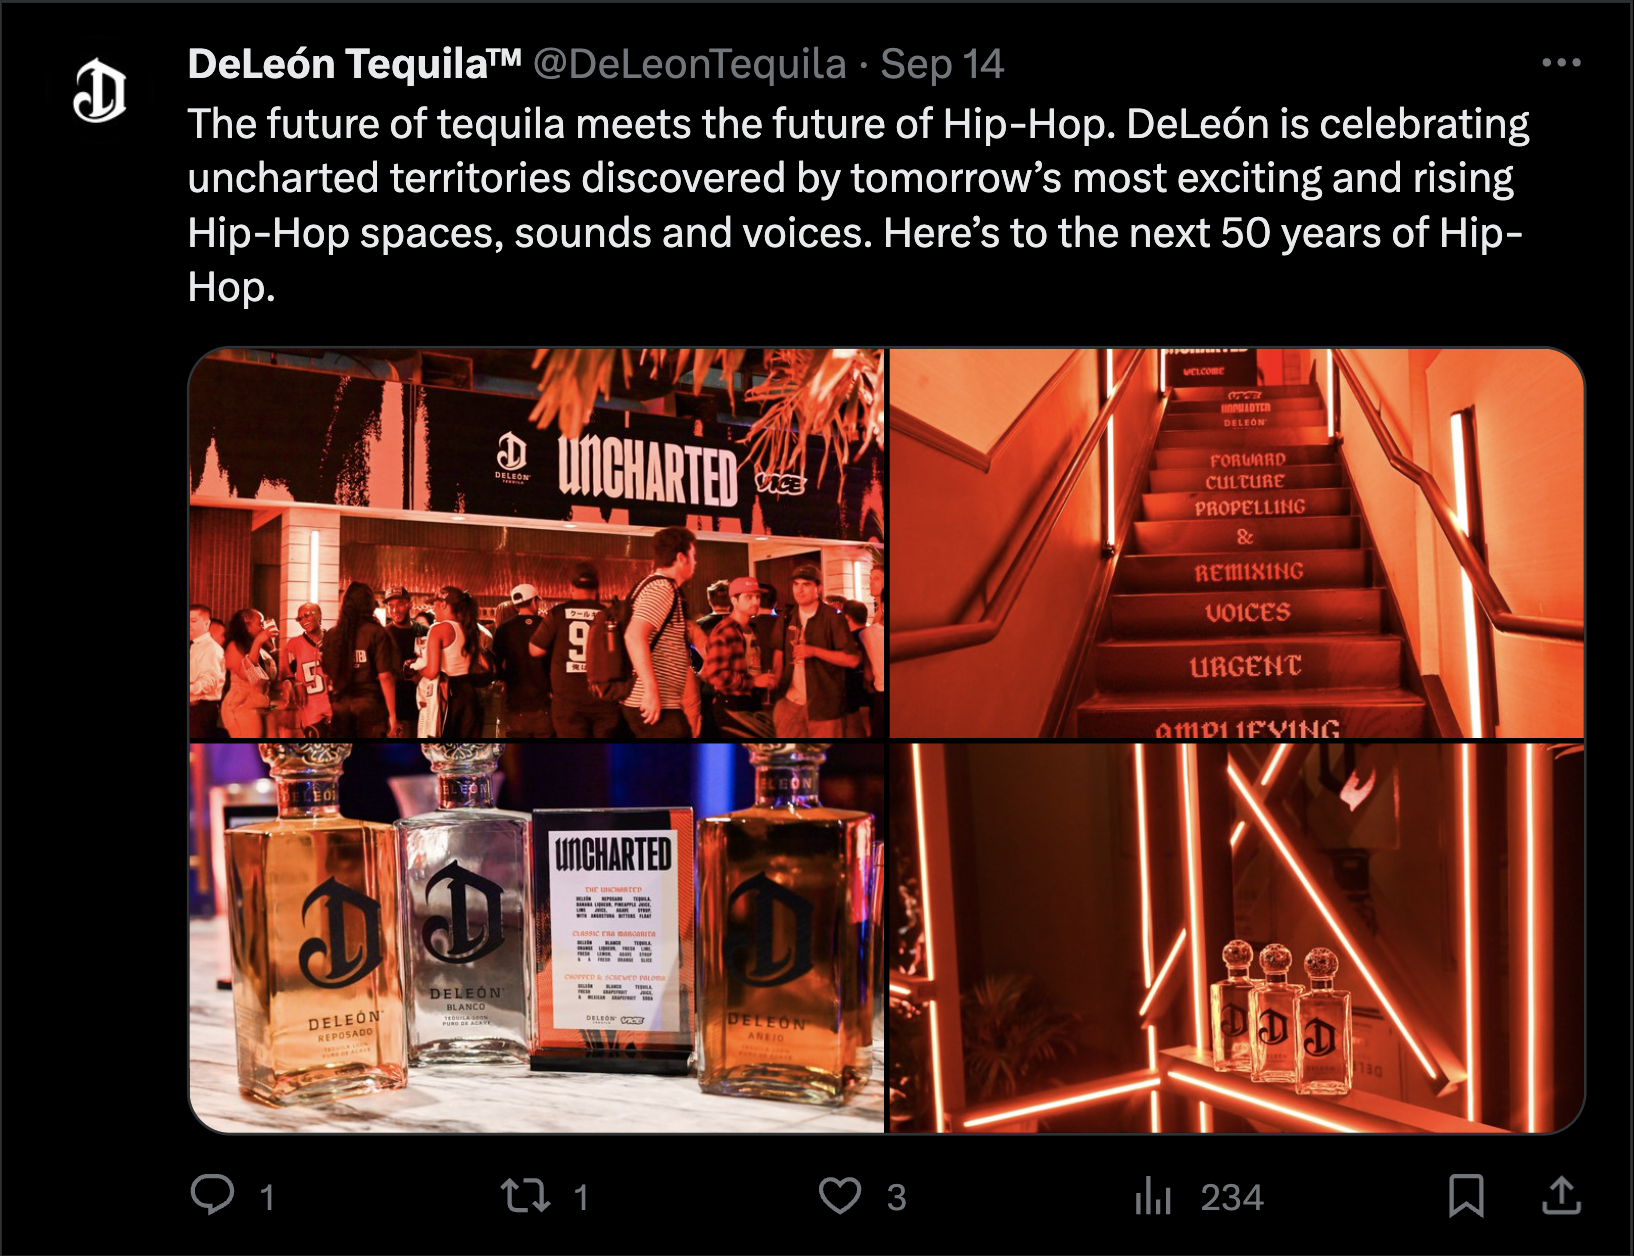Image resolution: width=1634 pixels, height=1256 pixels.
Task: Bookmark this DeLeón Tequila tweet
Action: pyautogui.click(x=1466, y=1196)
